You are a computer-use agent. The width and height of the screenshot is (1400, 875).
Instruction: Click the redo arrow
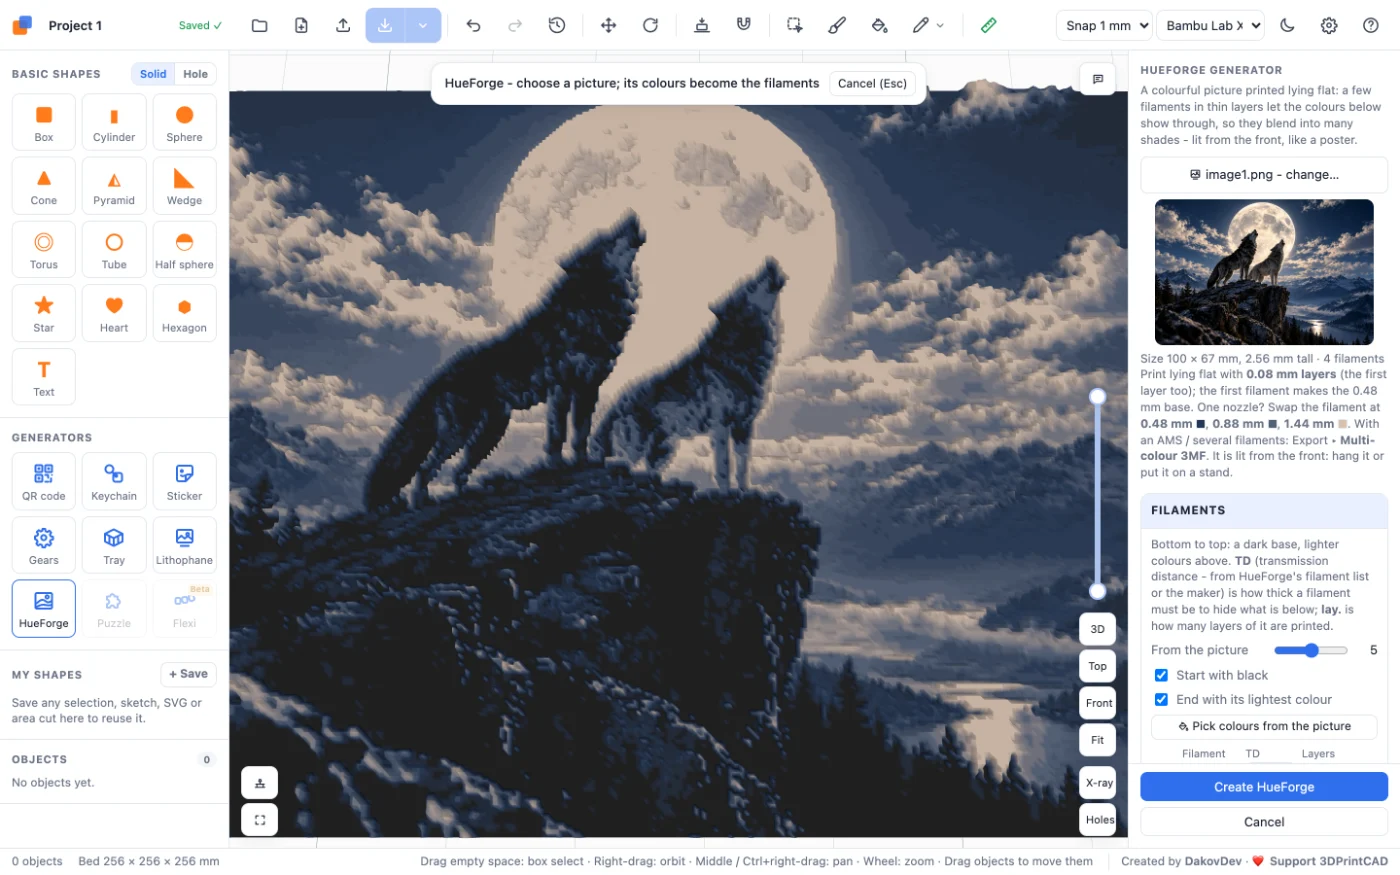point(515,25)
